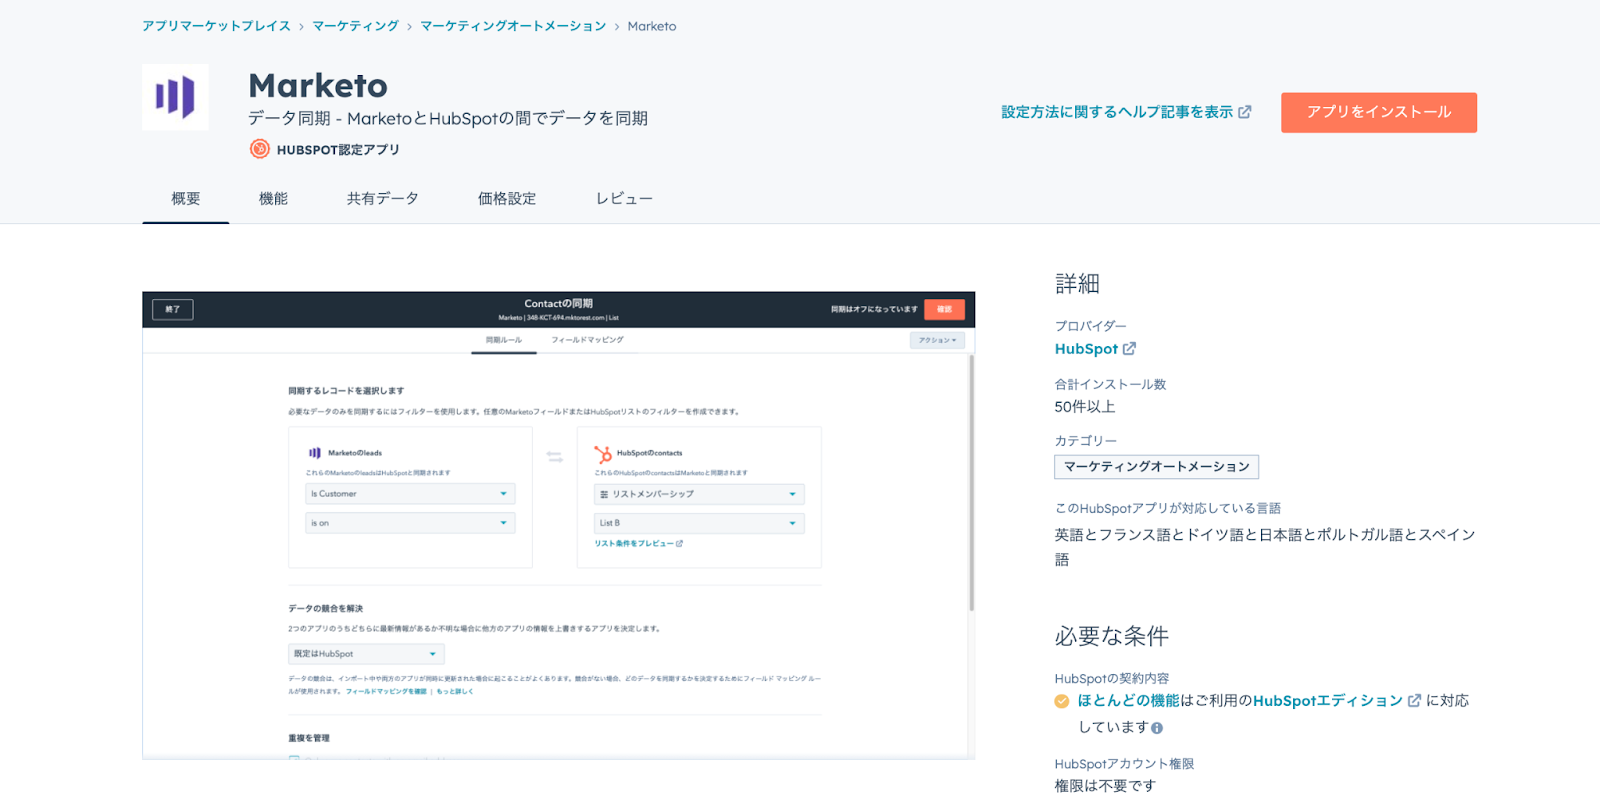1600x806 pixels.
Task: Click フィールドマッピング tab in screenshot
Action: 587,340
